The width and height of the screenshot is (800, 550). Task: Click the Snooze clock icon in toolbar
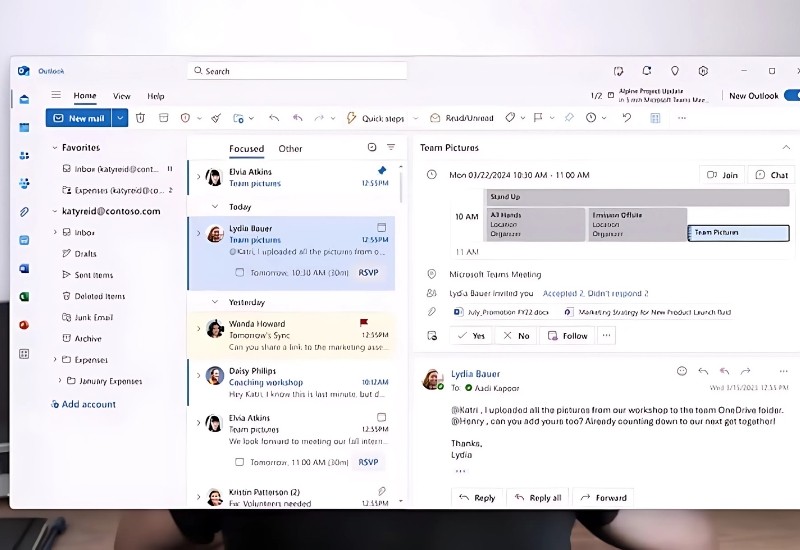(x=591, y=117)
